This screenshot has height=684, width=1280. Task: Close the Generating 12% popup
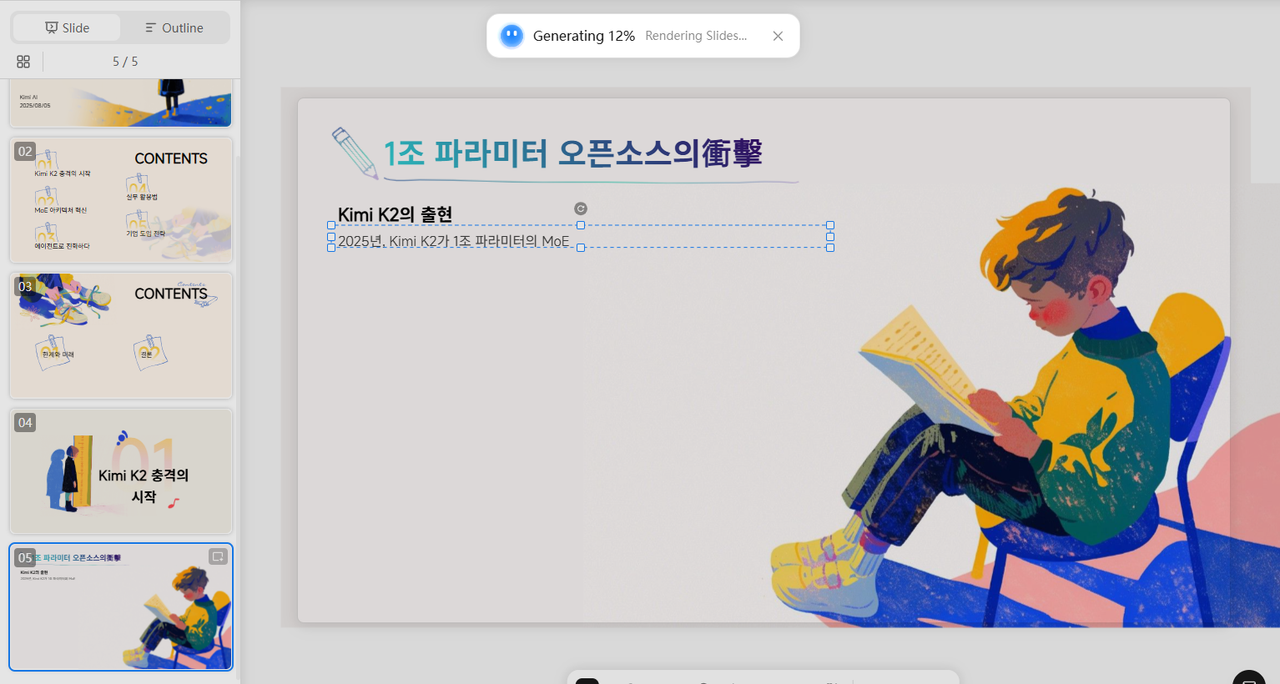778,36
